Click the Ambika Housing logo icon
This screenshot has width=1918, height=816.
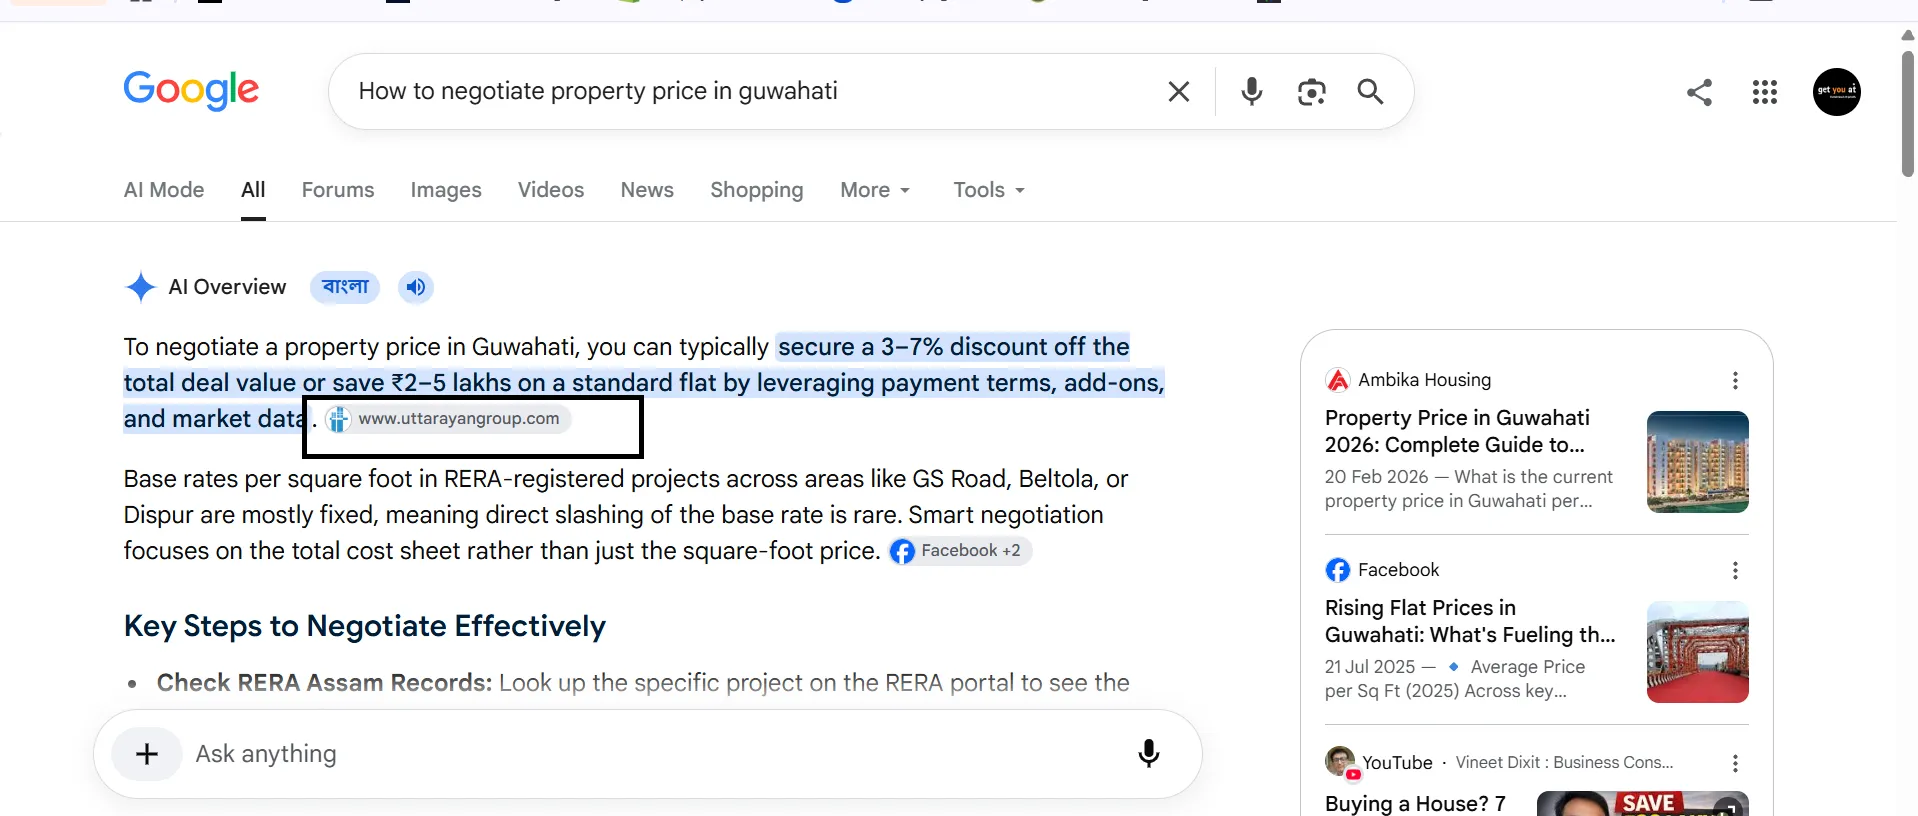click(1337, 380)
